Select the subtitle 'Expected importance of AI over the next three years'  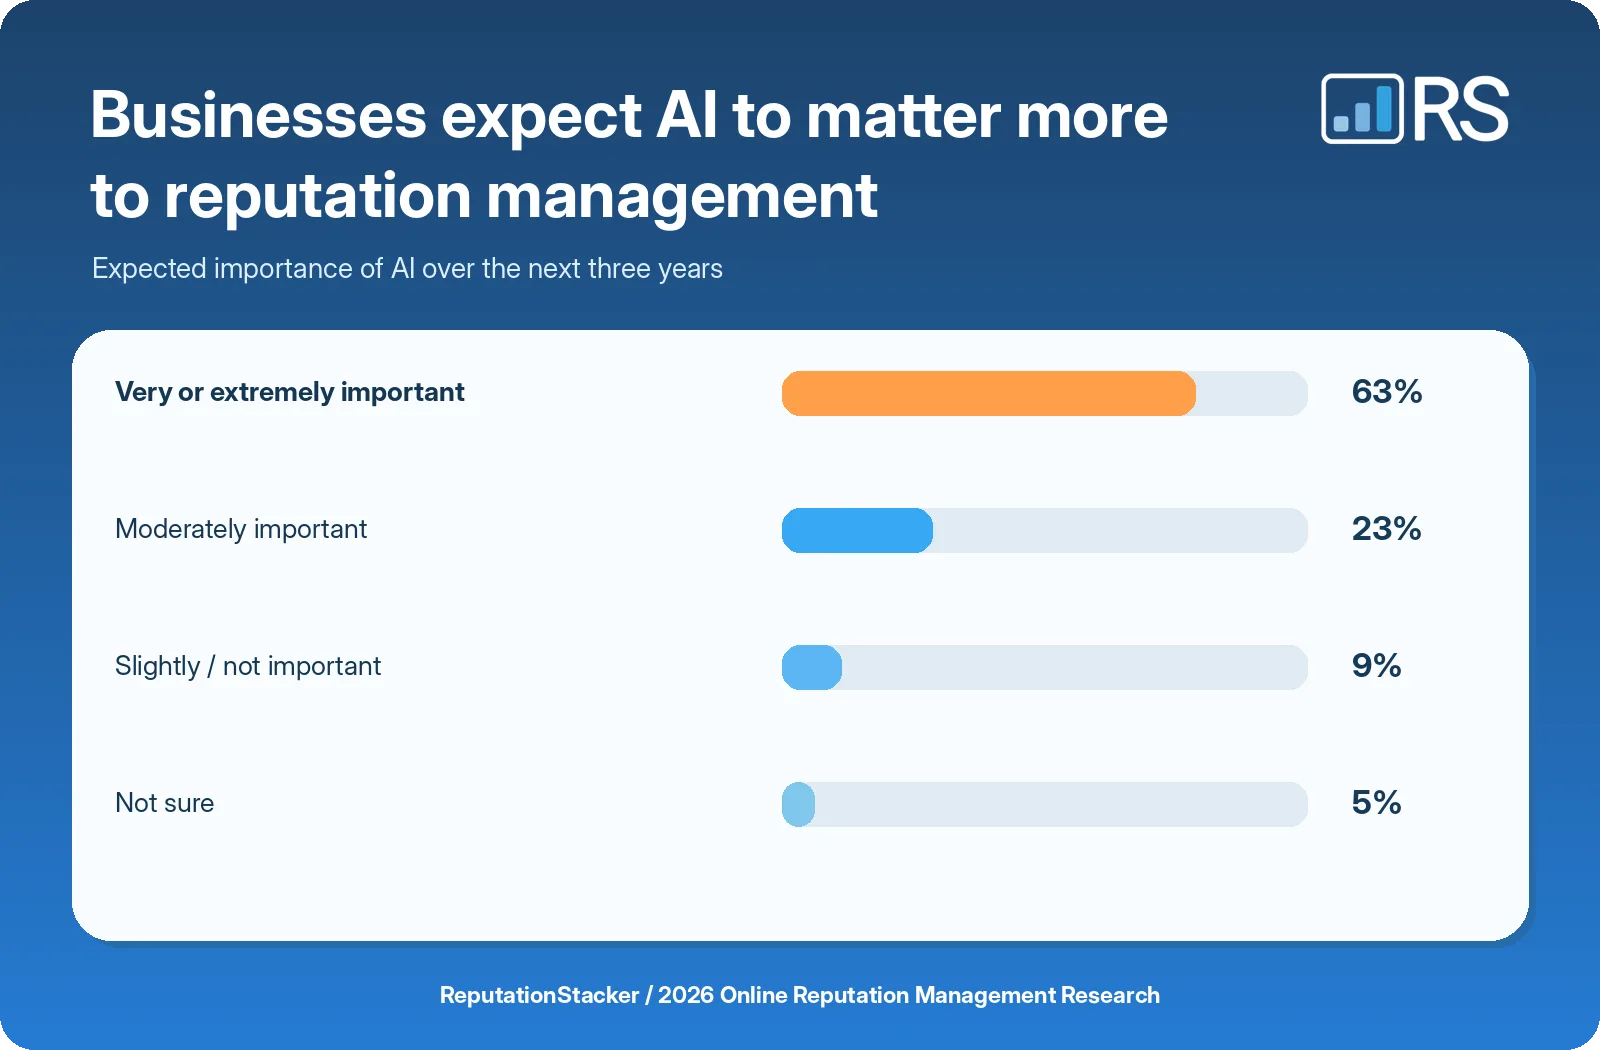point(407,269)
